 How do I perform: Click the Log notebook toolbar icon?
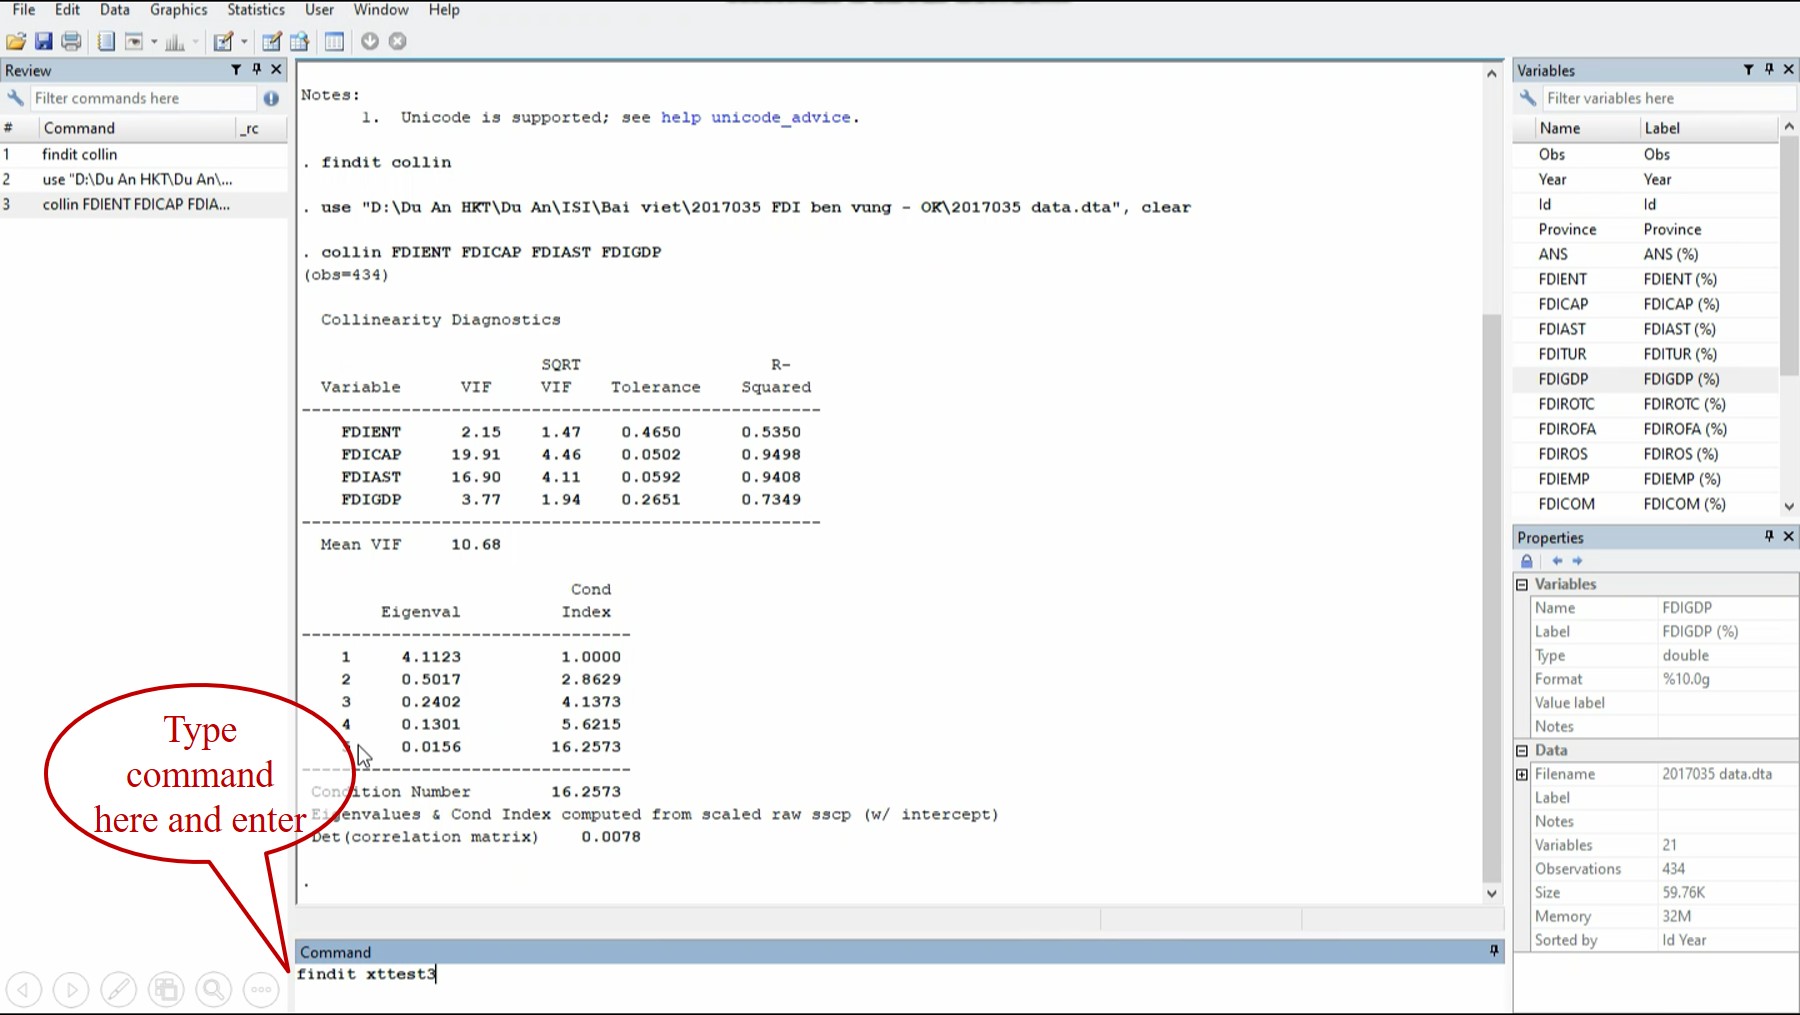coord(106,41)
